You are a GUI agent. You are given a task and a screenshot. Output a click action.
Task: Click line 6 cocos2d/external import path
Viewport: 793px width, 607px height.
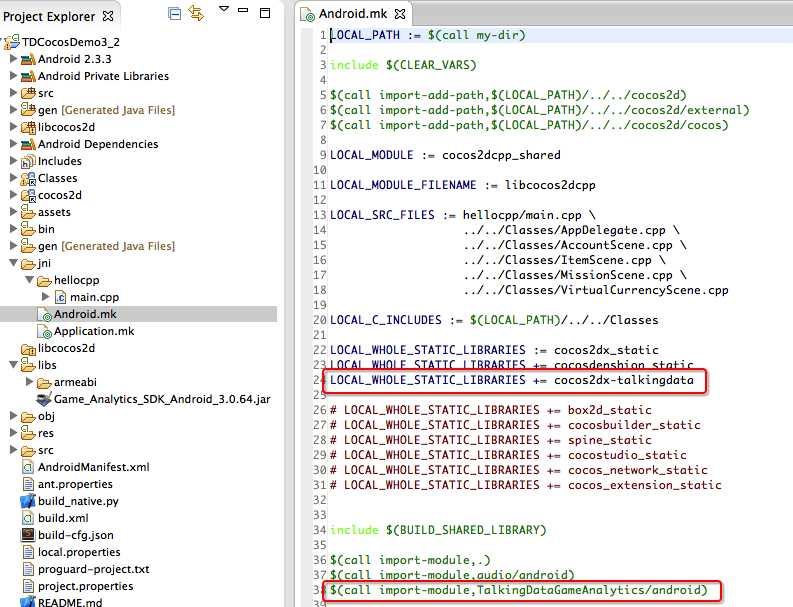click(540, 110)
